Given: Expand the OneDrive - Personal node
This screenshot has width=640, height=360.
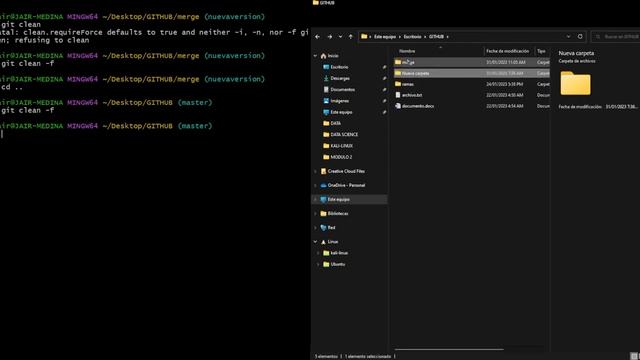Looking at the screenshot, I should (x=316, y=185).
